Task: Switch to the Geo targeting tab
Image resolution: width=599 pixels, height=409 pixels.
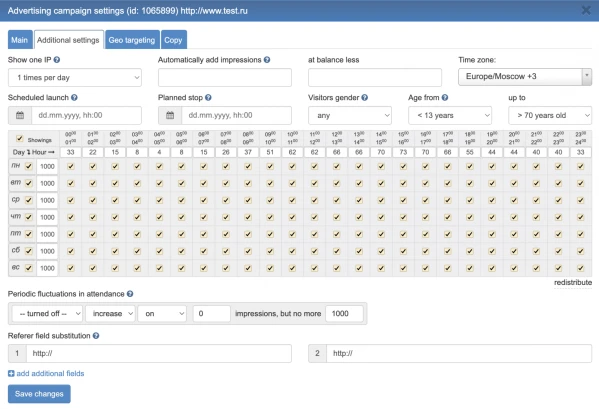Action: click(x=132, y=40)
